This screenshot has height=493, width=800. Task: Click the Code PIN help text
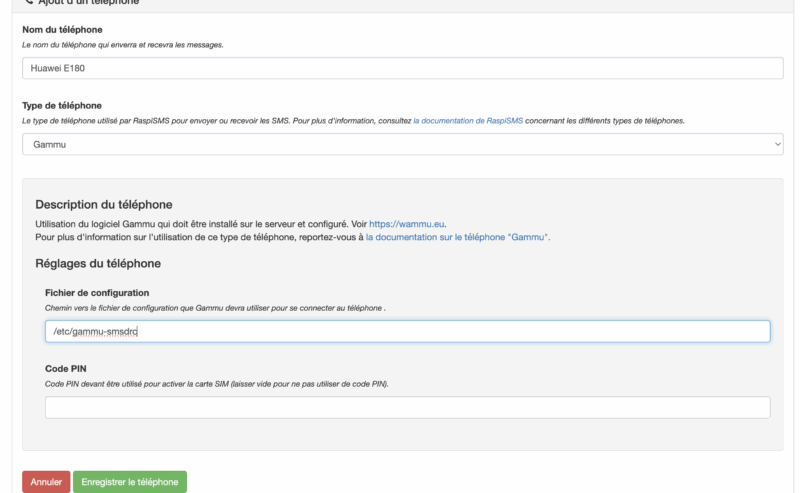[216, 384]
